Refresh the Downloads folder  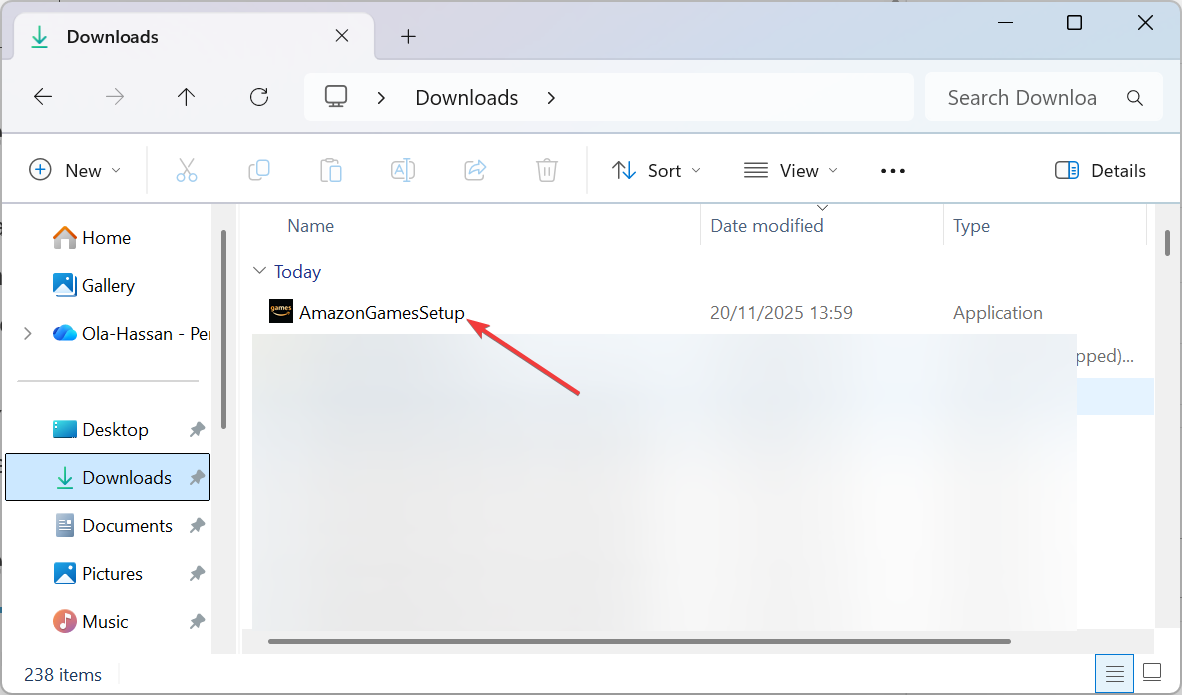pos(259,96)
